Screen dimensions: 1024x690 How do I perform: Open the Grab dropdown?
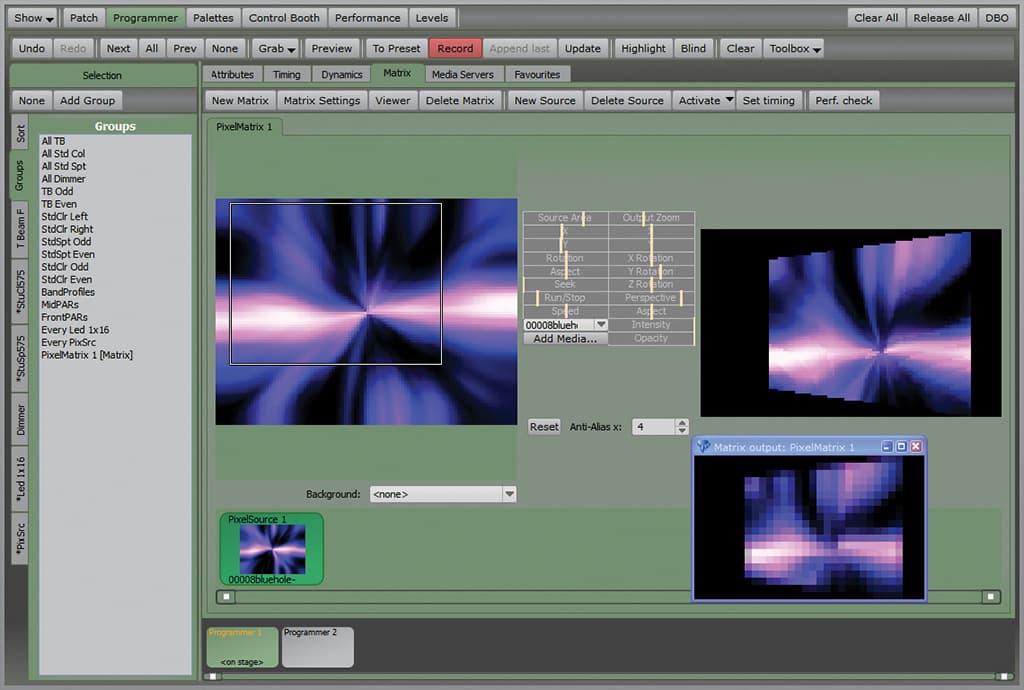tap(276, 48)
